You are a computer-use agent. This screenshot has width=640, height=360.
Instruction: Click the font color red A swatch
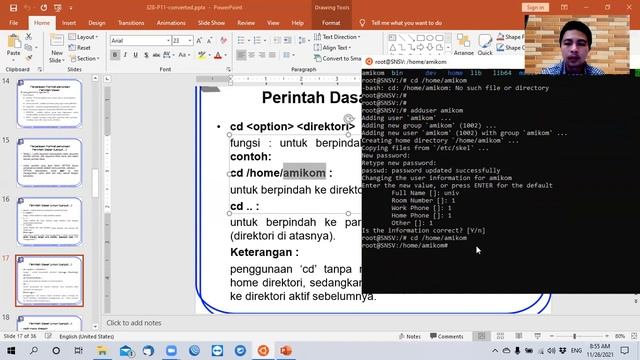tap(218, 55)
